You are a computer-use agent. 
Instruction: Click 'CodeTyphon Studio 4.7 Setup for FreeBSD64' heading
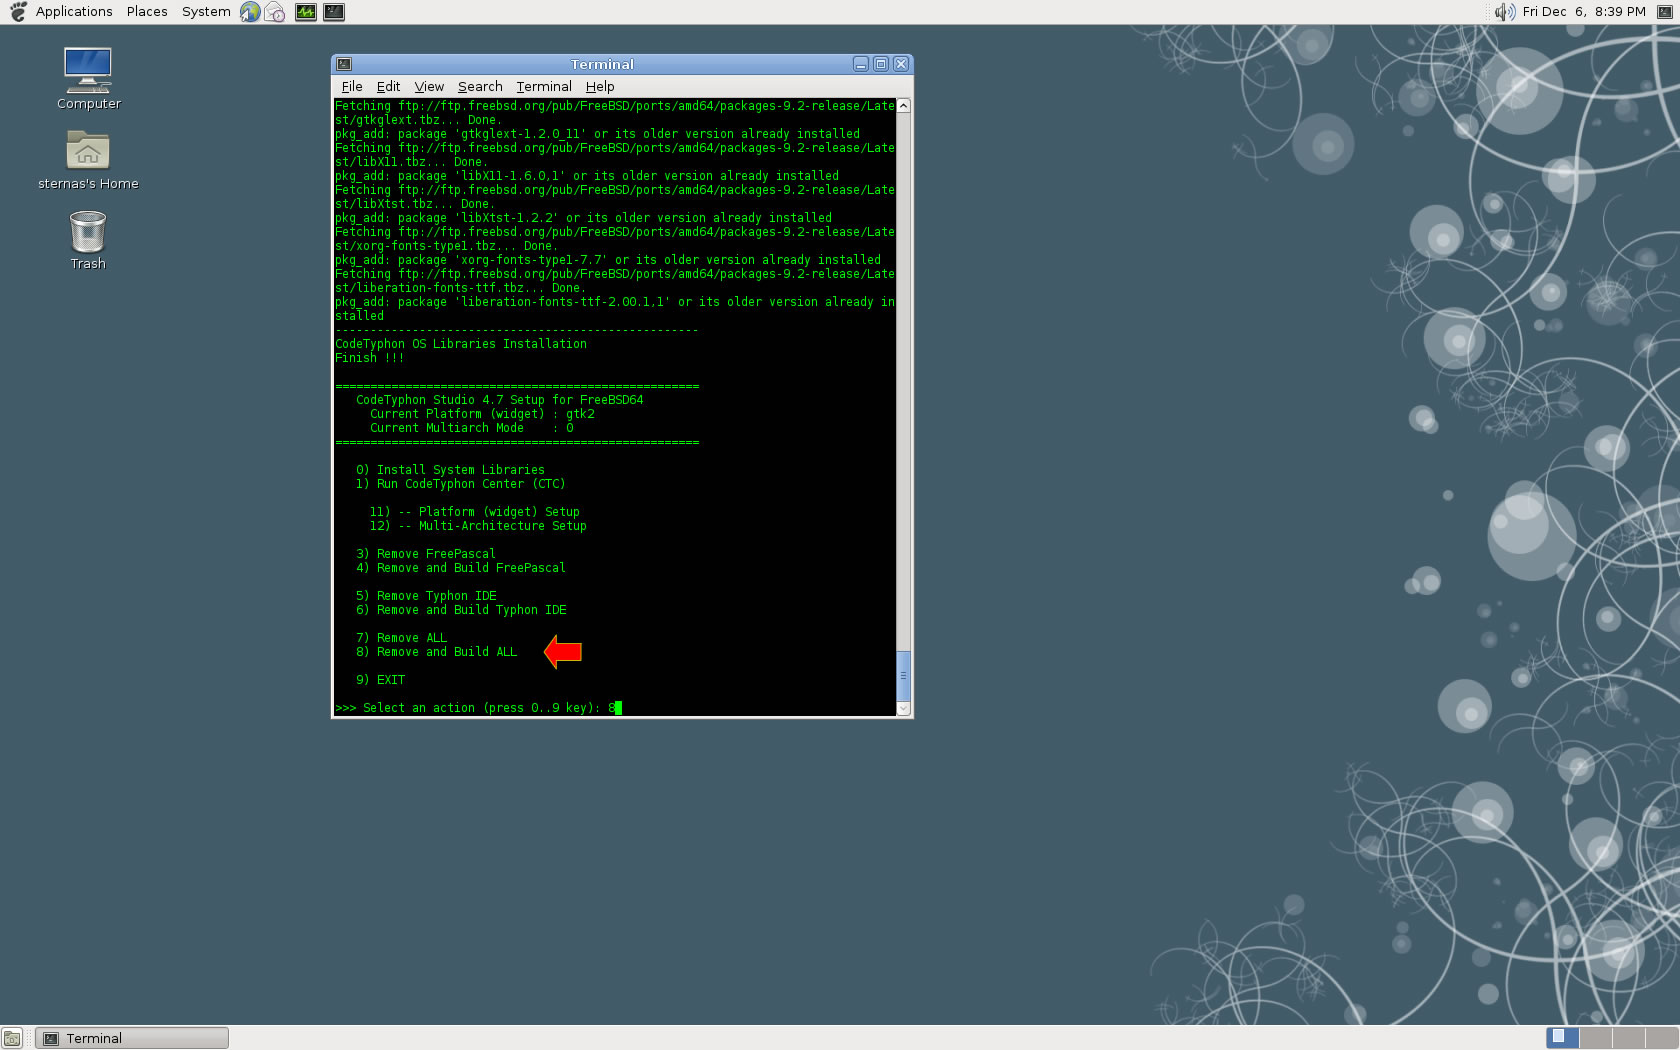point(500,400)
